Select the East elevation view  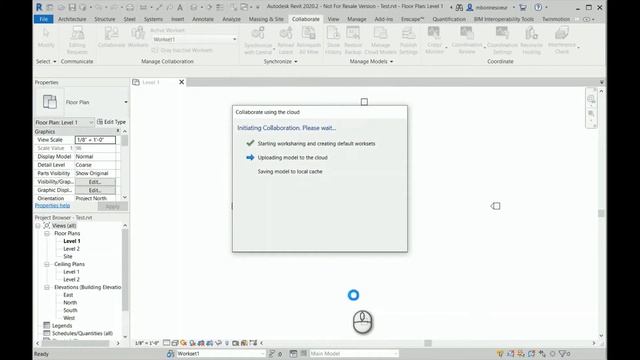click(68, 295)
